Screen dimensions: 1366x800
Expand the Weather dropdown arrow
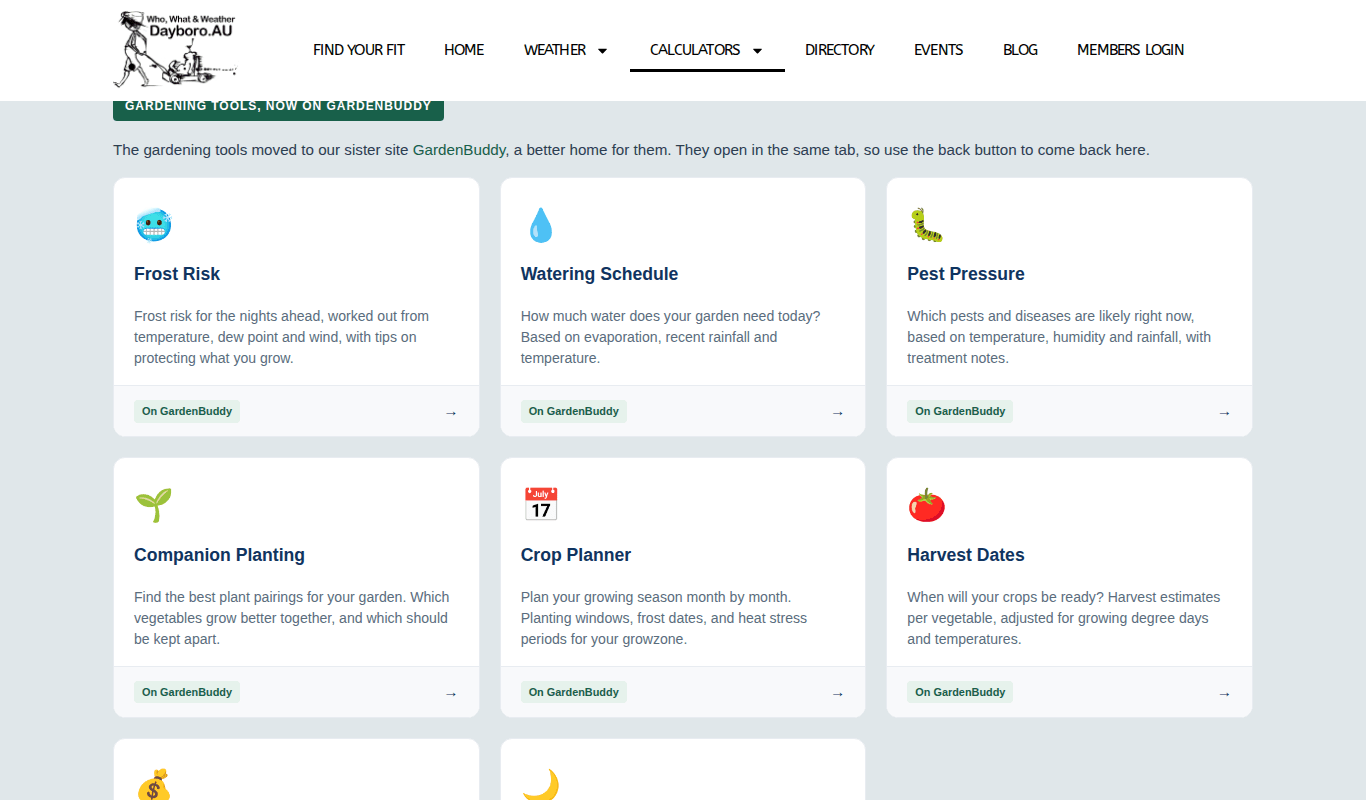(x=602, y=50)
